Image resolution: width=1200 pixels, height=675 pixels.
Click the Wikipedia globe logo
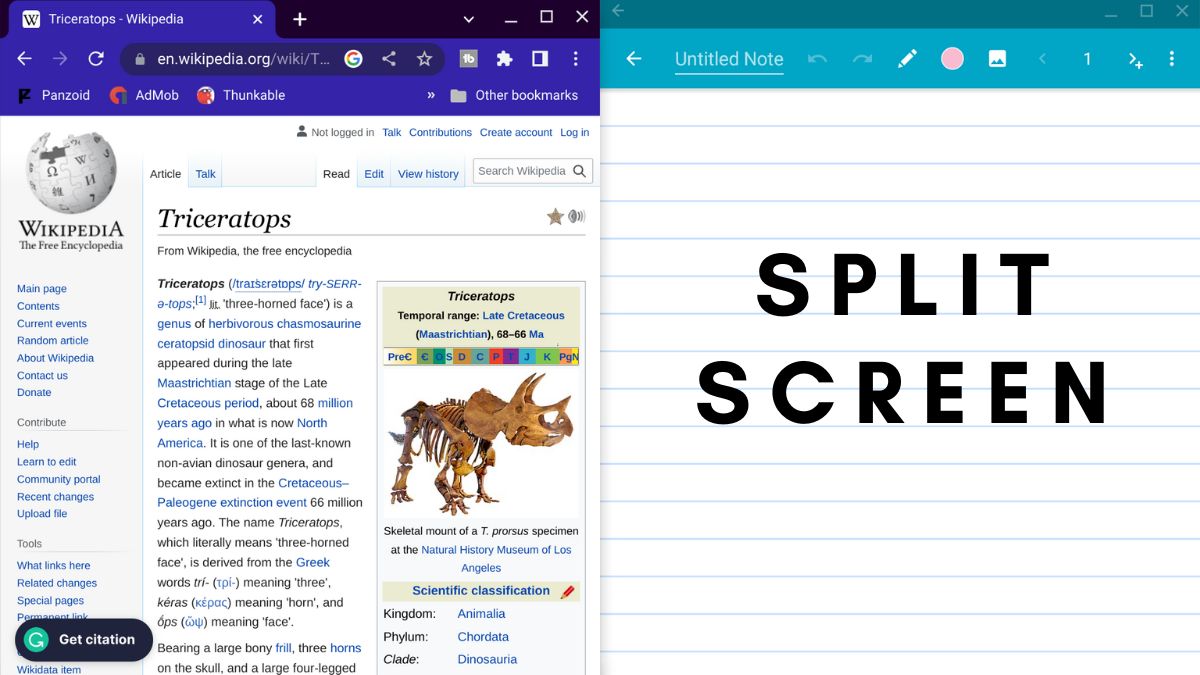pyautogui.click(x=71, y=172)
